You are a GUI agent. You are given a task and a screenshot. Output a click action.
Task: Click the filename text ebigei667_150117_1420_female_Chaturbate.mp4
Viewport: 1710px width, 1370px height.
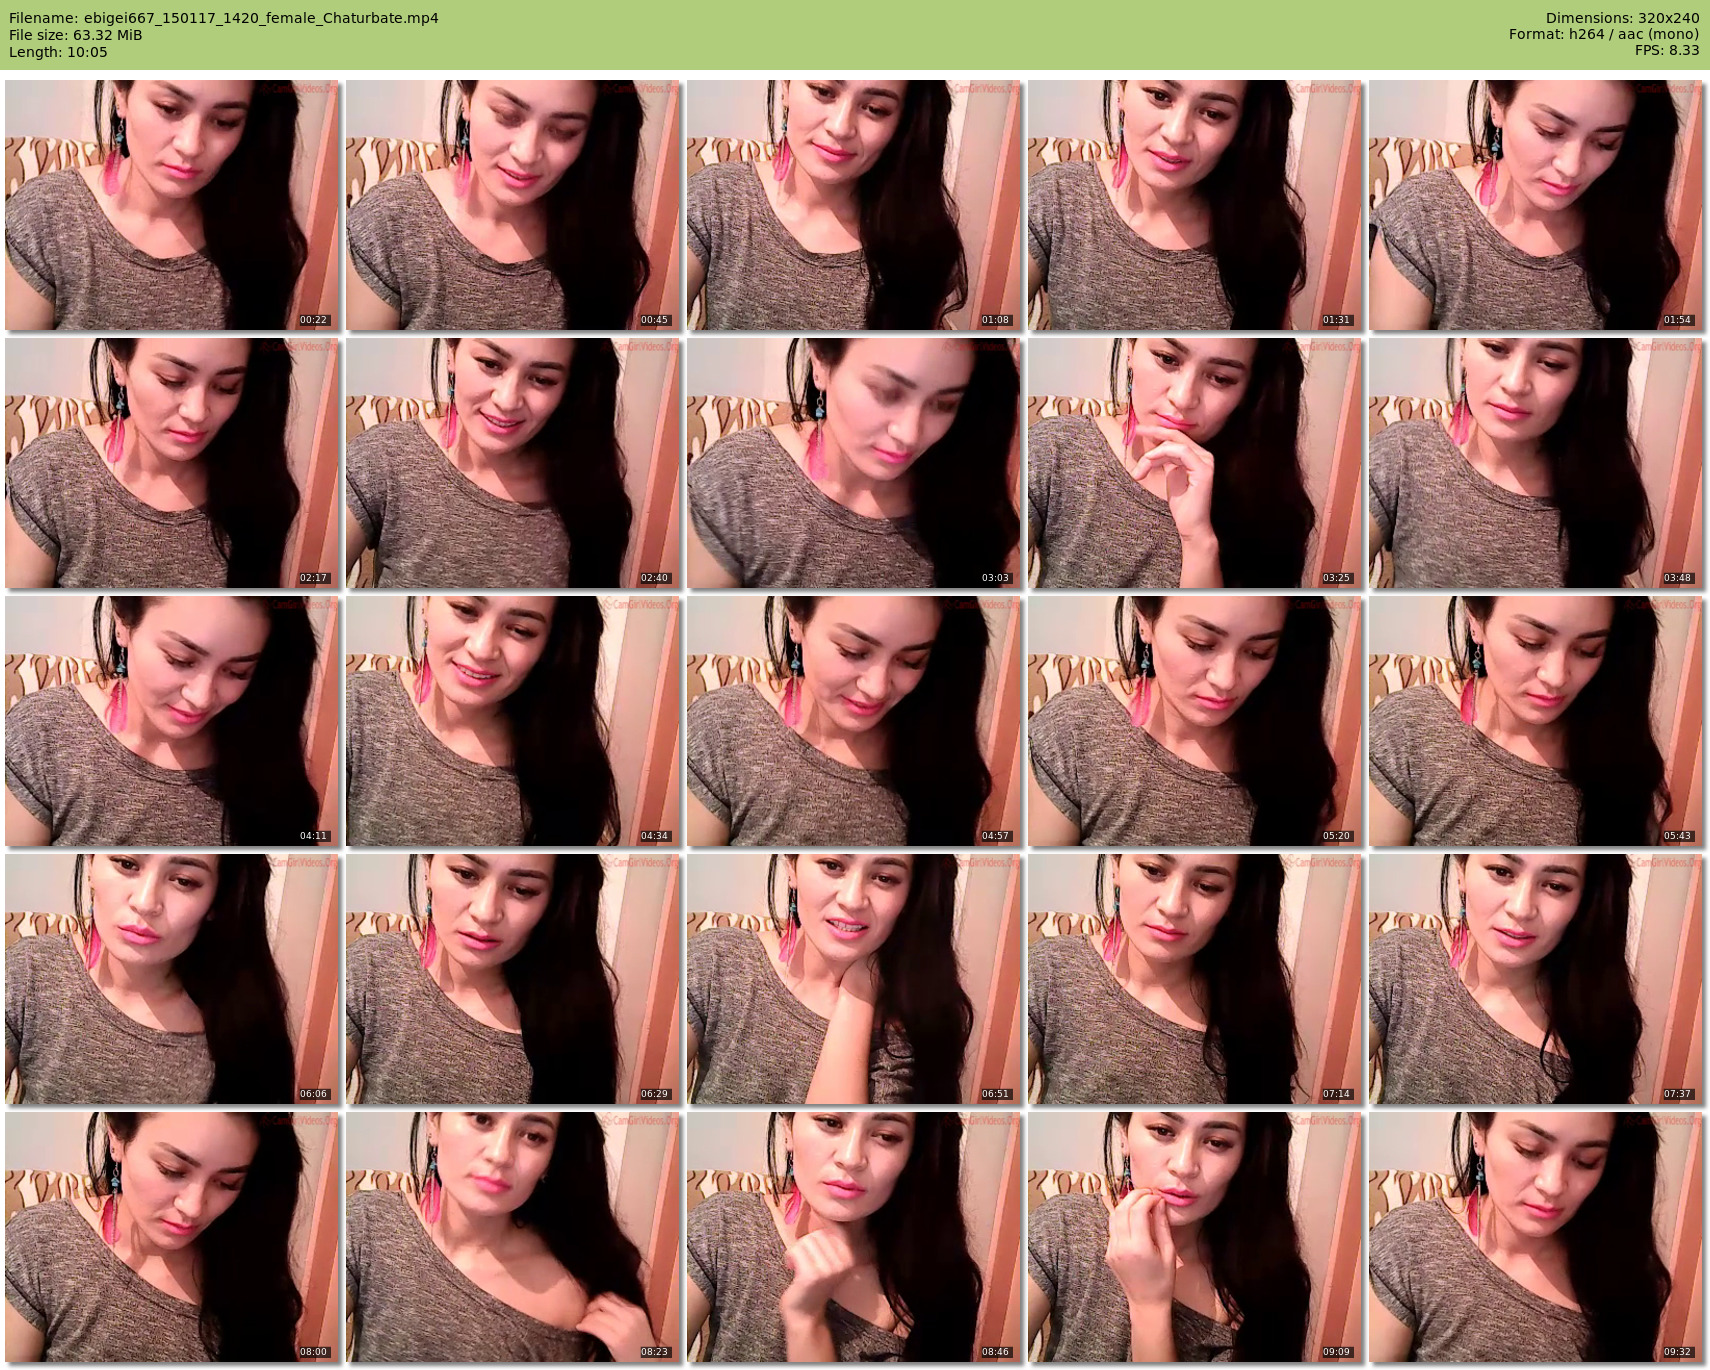click(263, 18)
